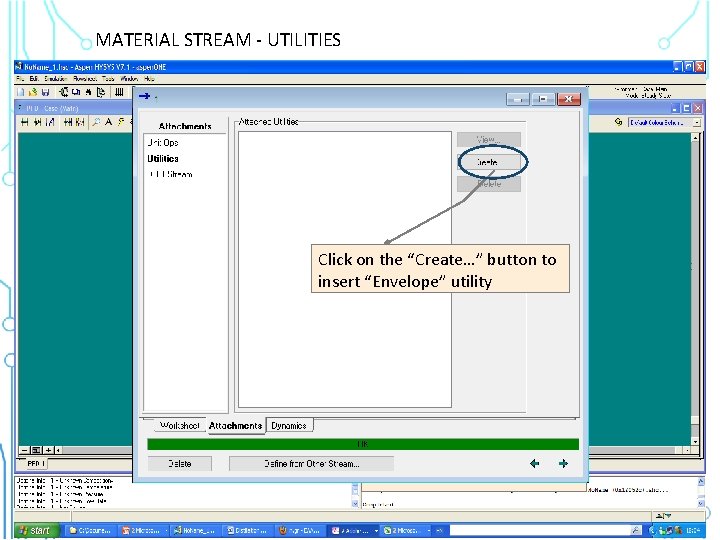Open the Tools menu
This screenshot has height=540, width=720.
pos(108,79)
